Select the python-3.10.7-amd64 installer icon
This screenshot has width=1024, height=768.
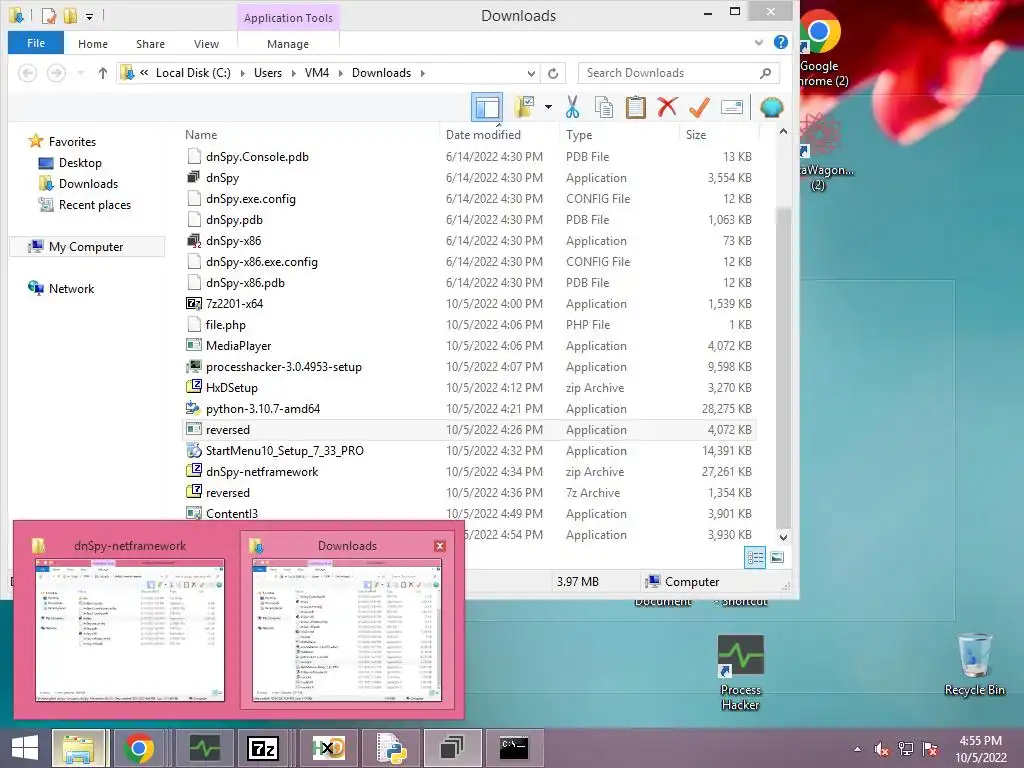coord(193,409)
